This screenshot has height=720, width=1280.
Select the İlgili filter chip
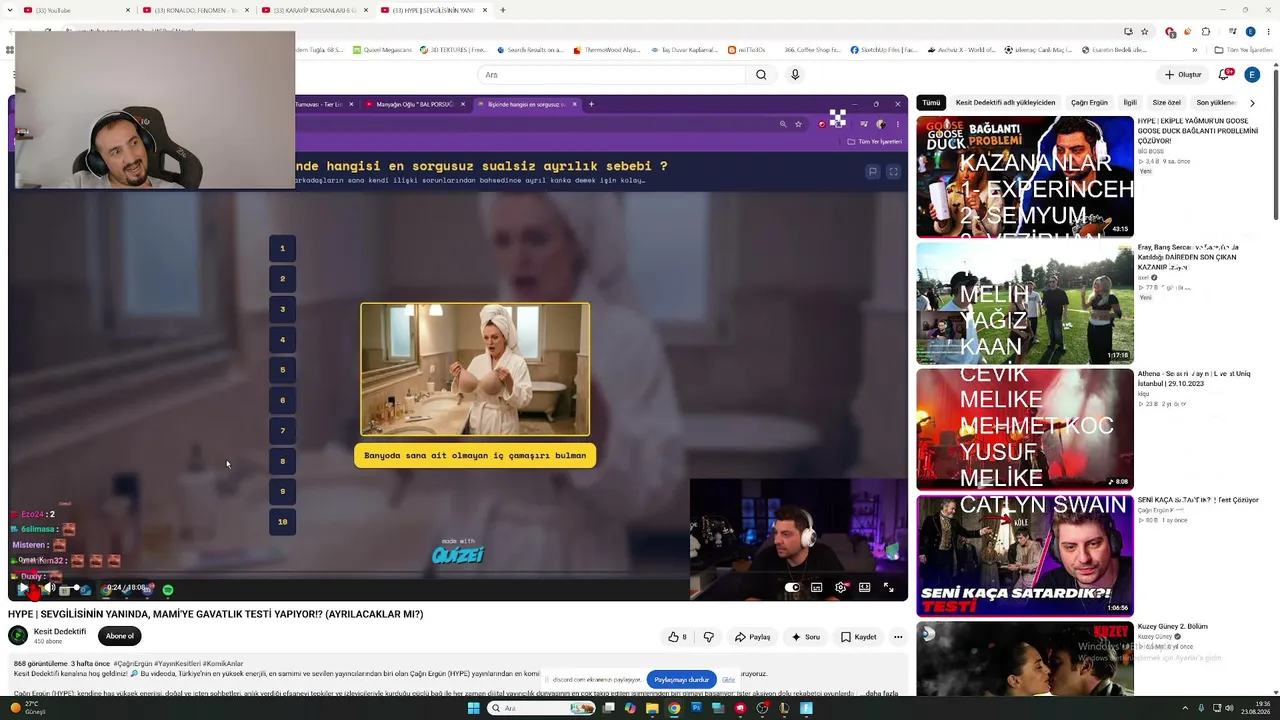pos(1130,103)
